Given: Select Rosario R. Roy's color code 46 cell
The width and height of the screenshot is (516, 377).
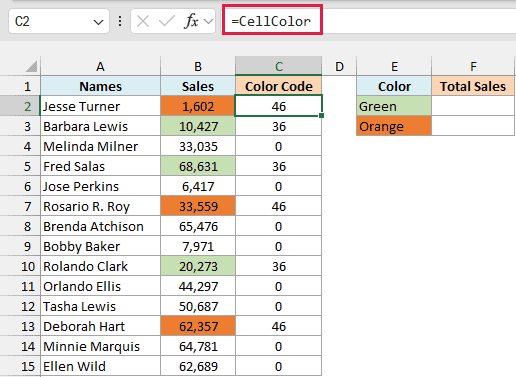Looking at the screenshot, I should pyautogui.click(x=279, y=206).
